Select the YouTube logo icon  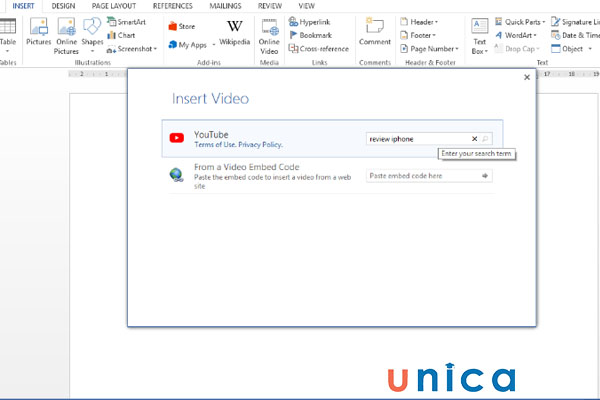coord(177,138)
